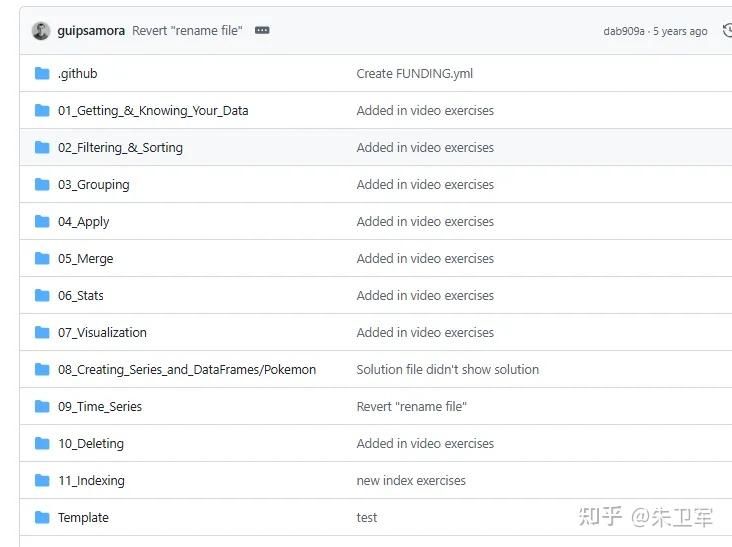Open 06_Stats folder
This screenshot has width=732, height=547.
pyautogui.click(x=81, y=295)
